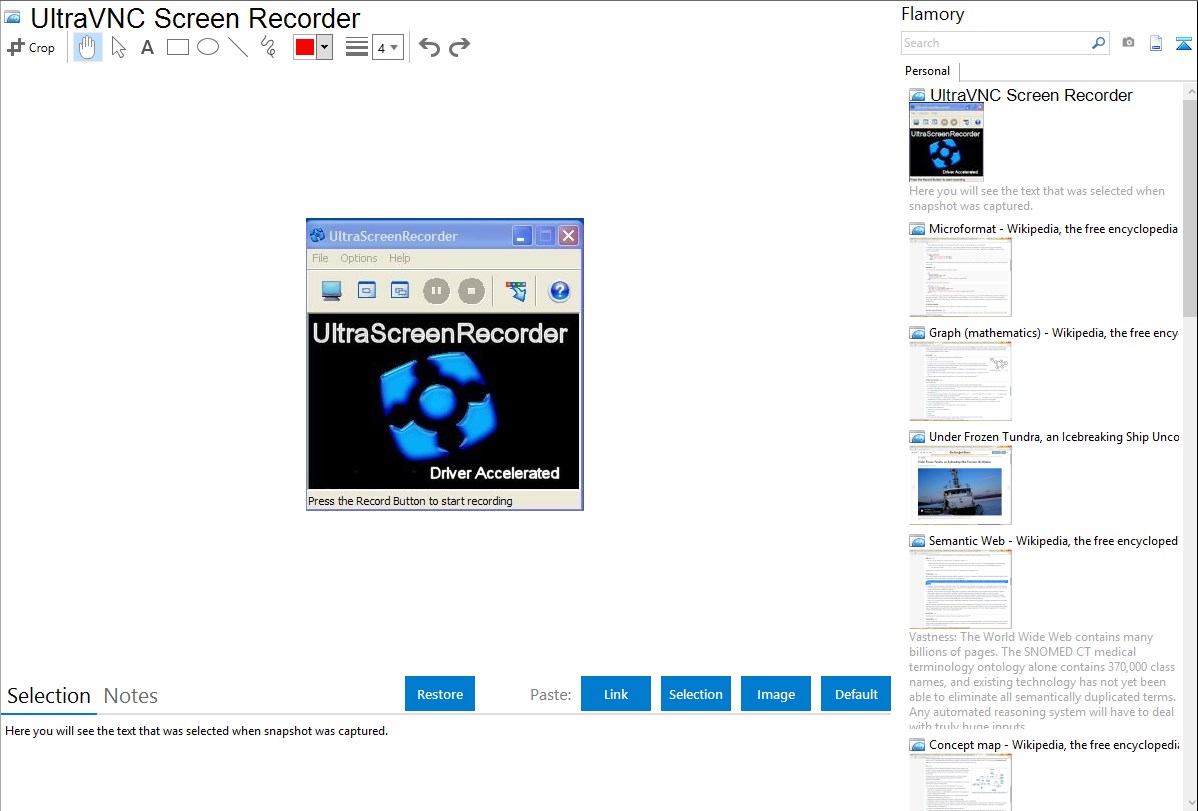This screenshot has width=1198, height=811.
Task: Click the document page icon in Flamory header
Action: coord(1156,43)
